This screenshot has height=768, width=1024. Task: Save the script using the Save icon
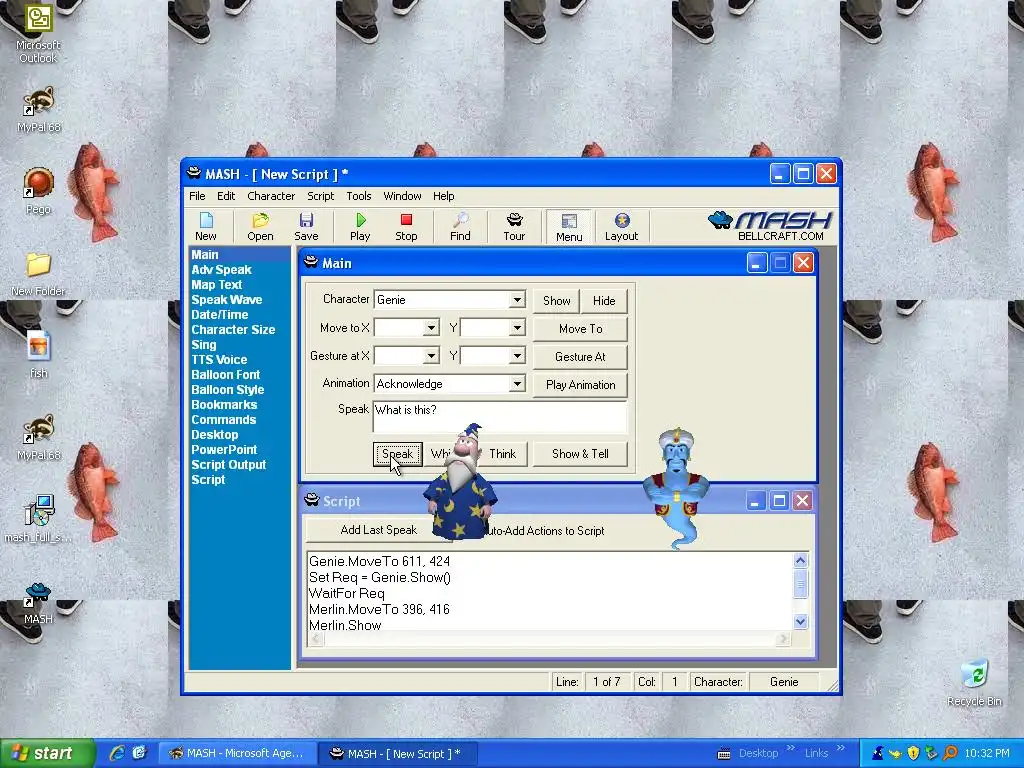306,227
